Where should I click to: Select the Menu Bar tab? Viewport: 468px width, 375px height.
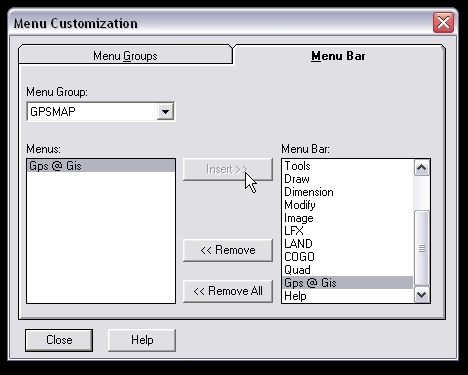339,56
